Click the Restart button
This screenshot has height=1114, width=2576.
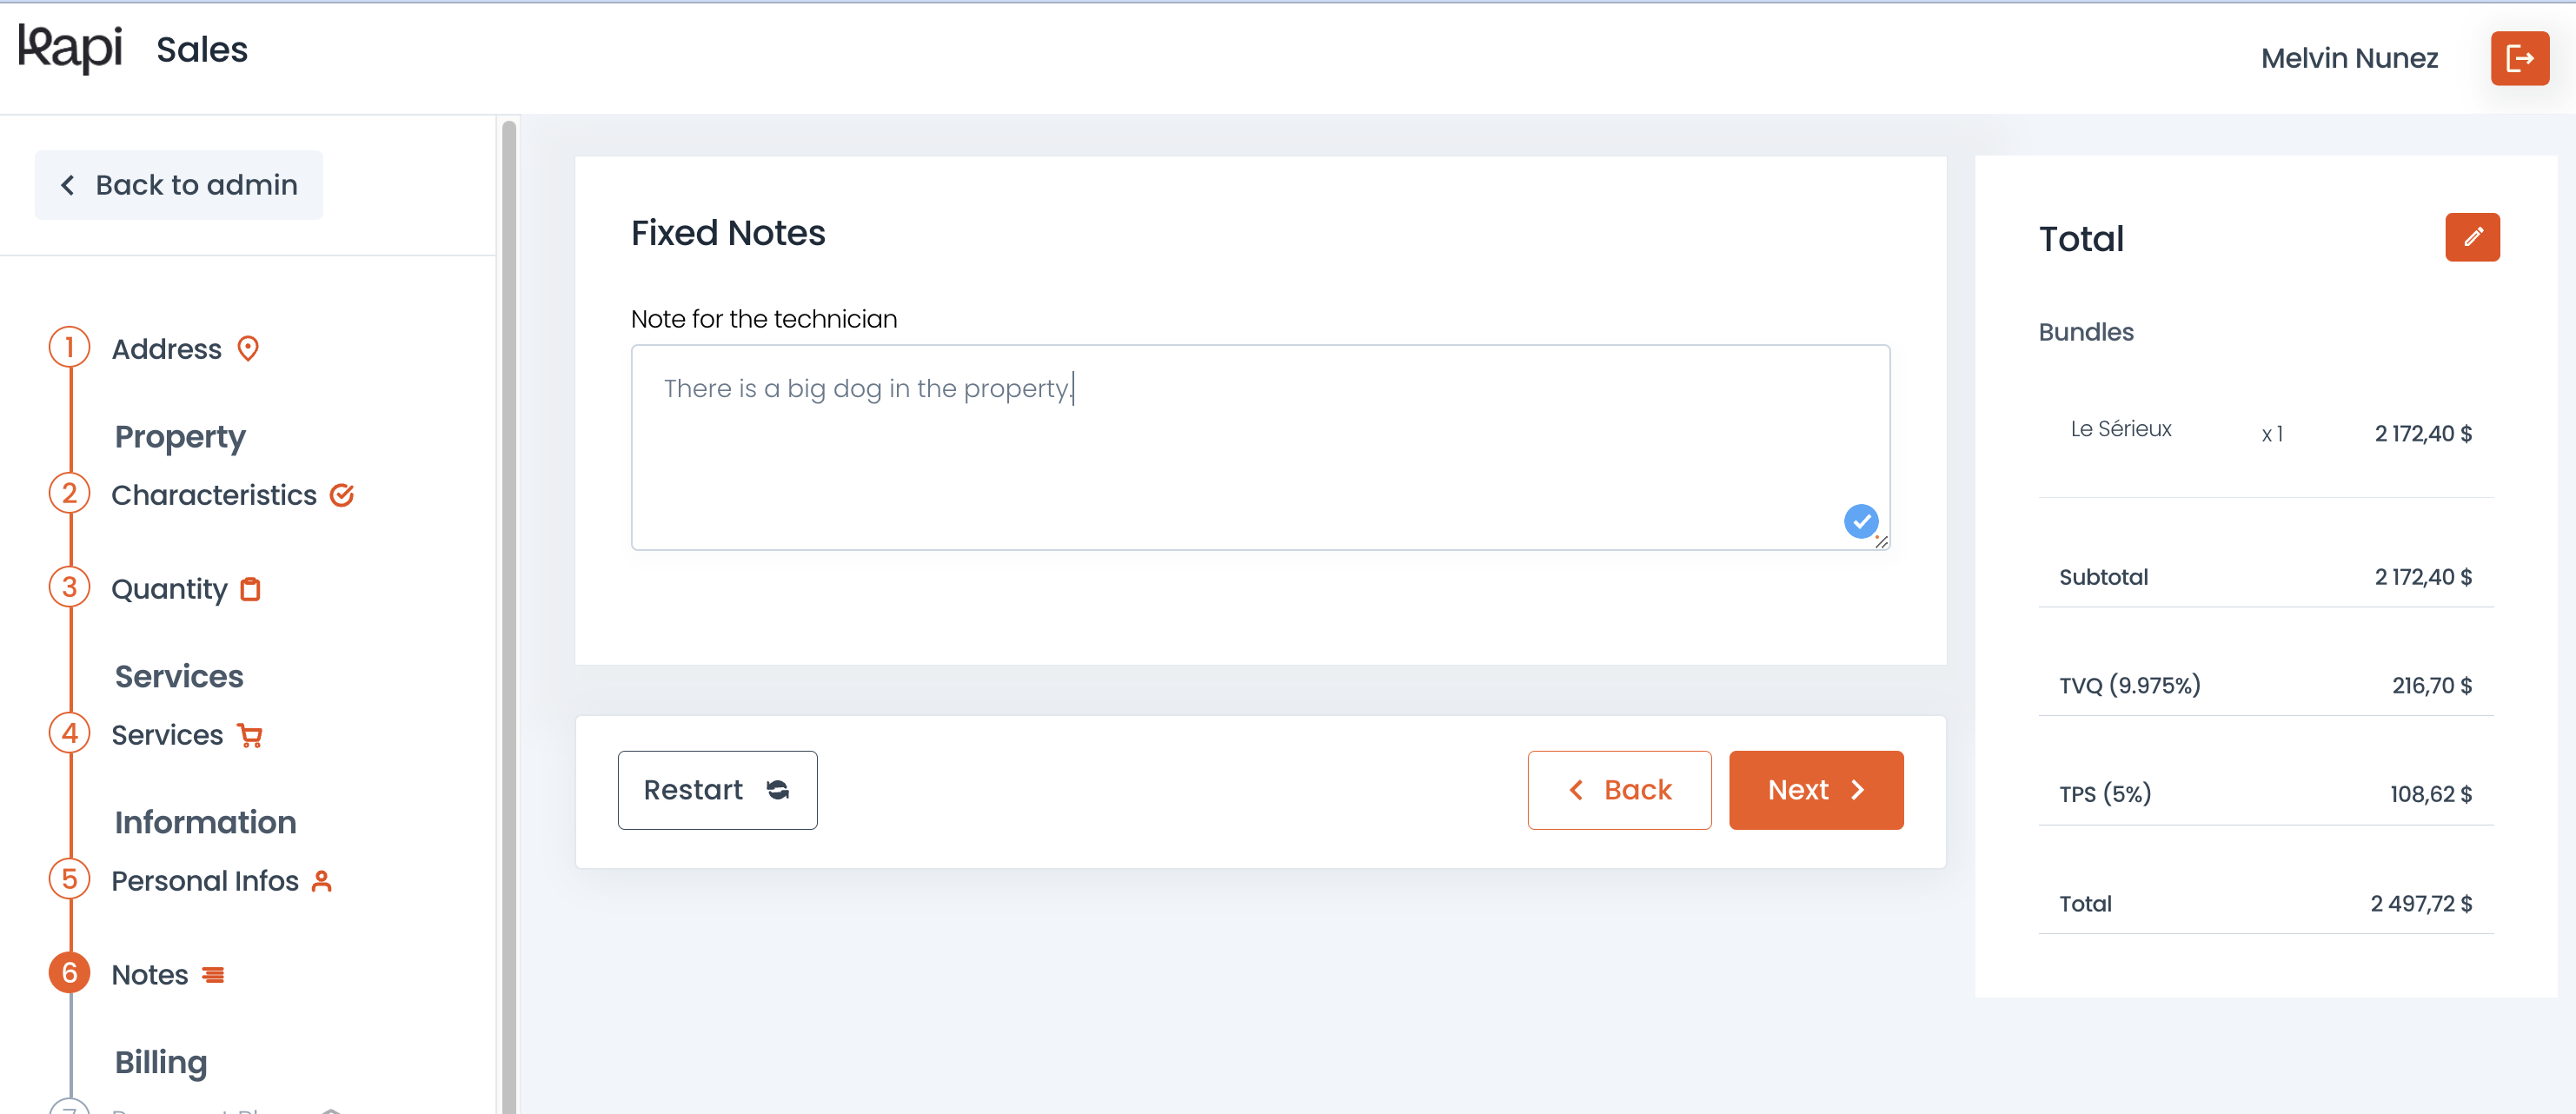tap(717, 790)
